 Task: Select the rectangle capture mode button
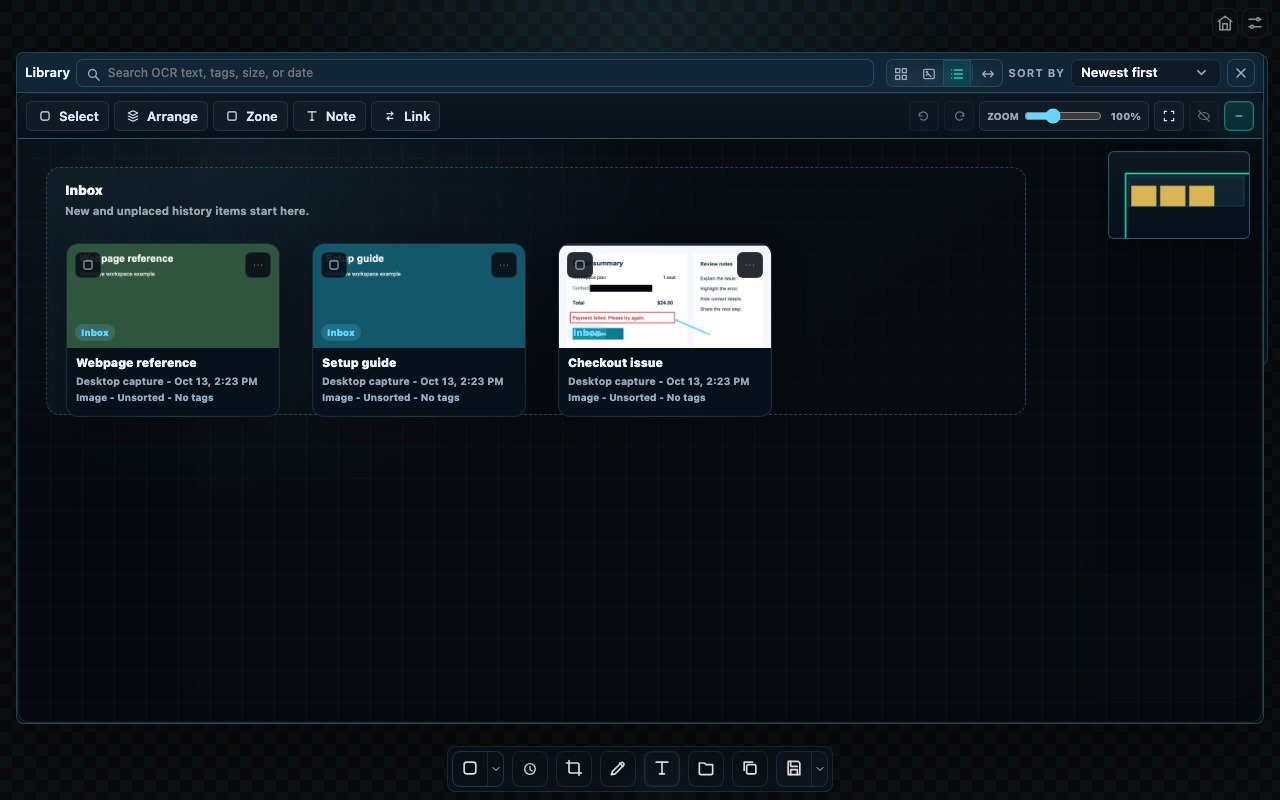point(470,768)
